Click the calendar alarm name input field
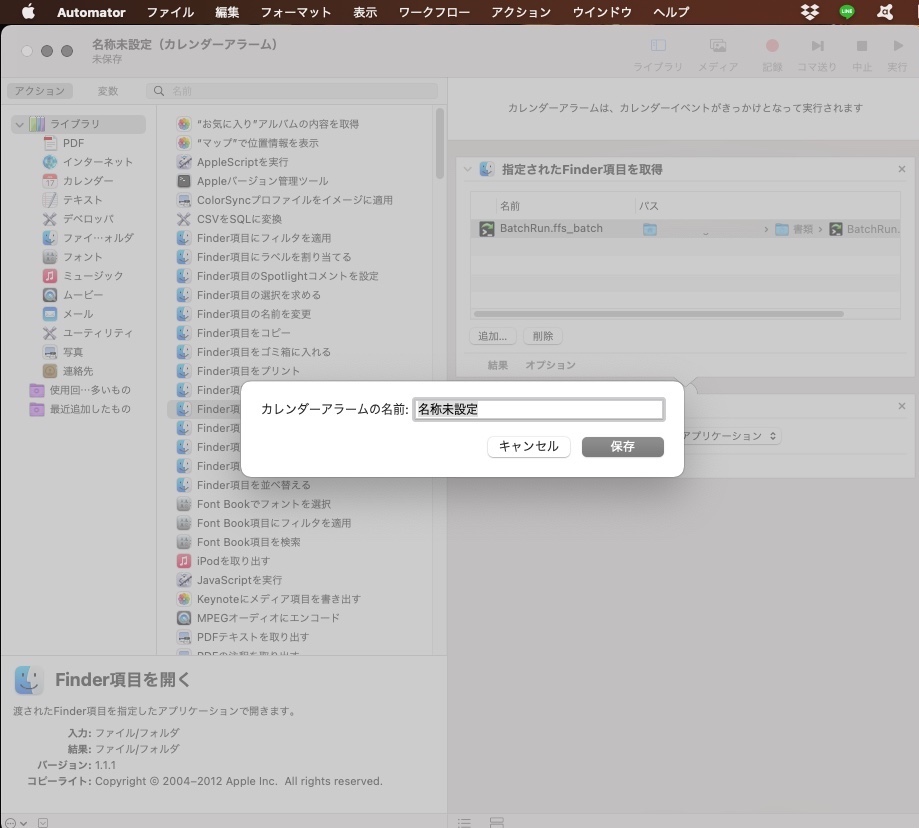The image size is (919, 828). [538, 409]
